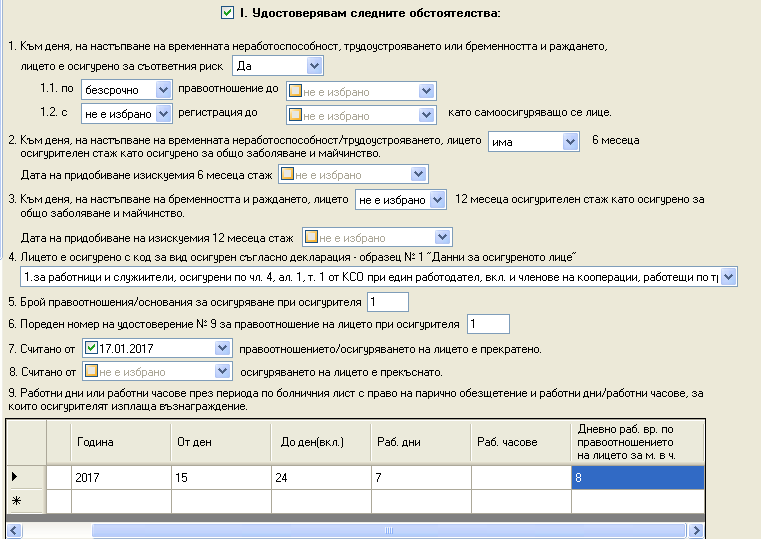Click the 'Брой правоотношения' input field
This screenshot has height=539, width=761.
tap(387, 302)
